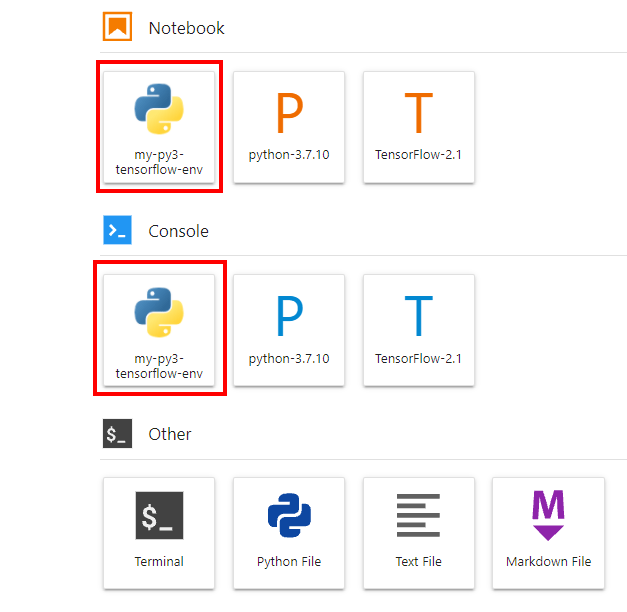This screenshot has height=612, width=627.
Task: Select the Console section heading
Action: 178,231
